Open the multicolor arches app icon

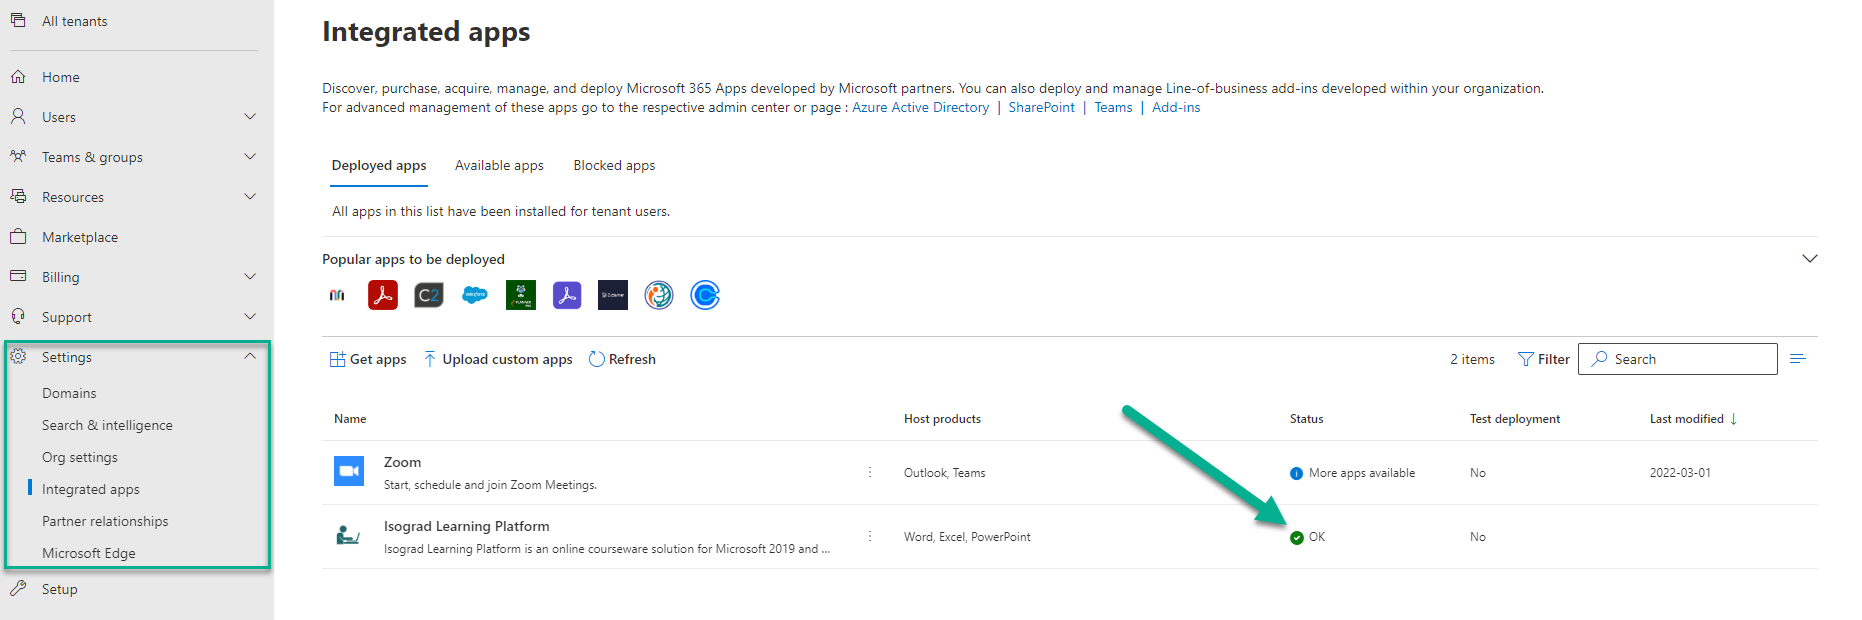(337, 295)
